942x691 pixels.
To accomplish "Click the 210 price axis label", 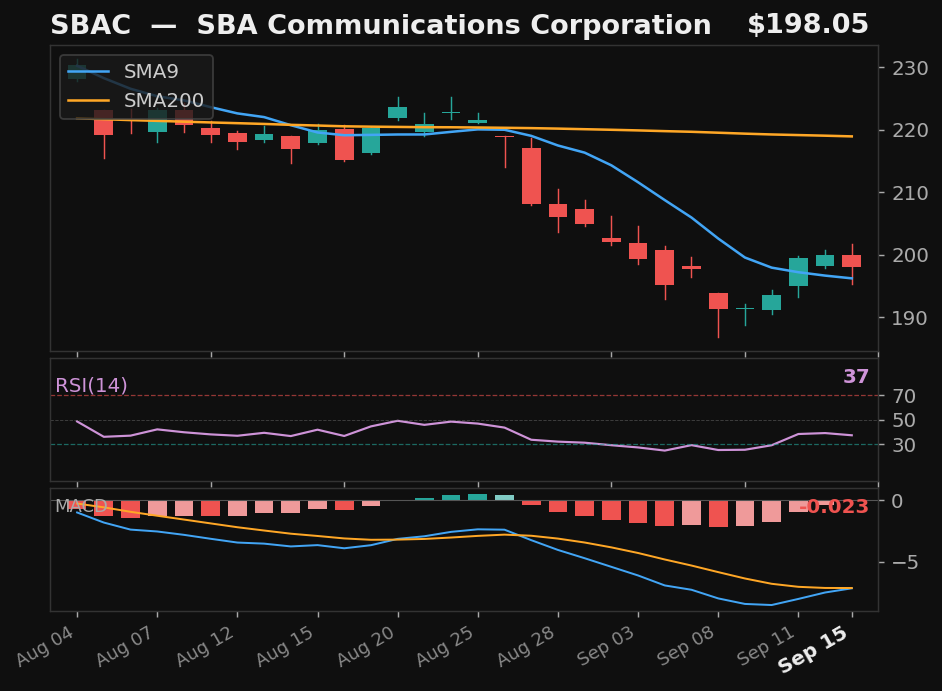I will (x=910, y=193).
